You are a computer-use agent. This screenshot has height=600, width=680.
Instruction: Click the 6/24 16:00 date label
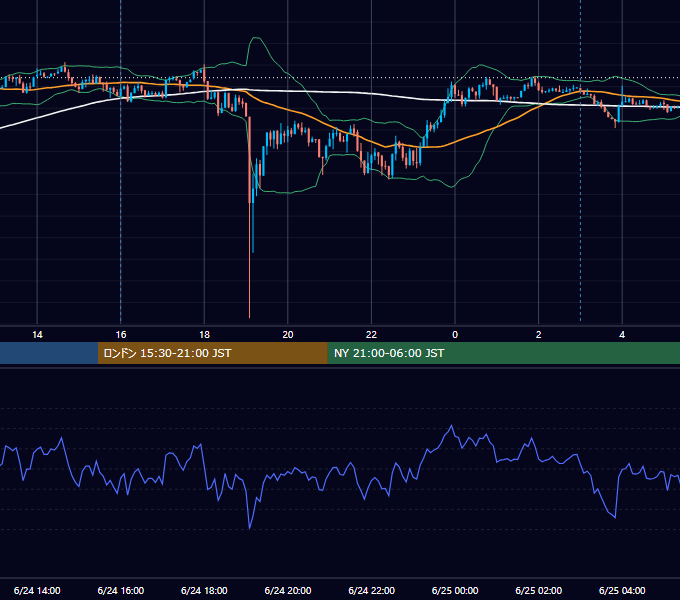(121, 590)
